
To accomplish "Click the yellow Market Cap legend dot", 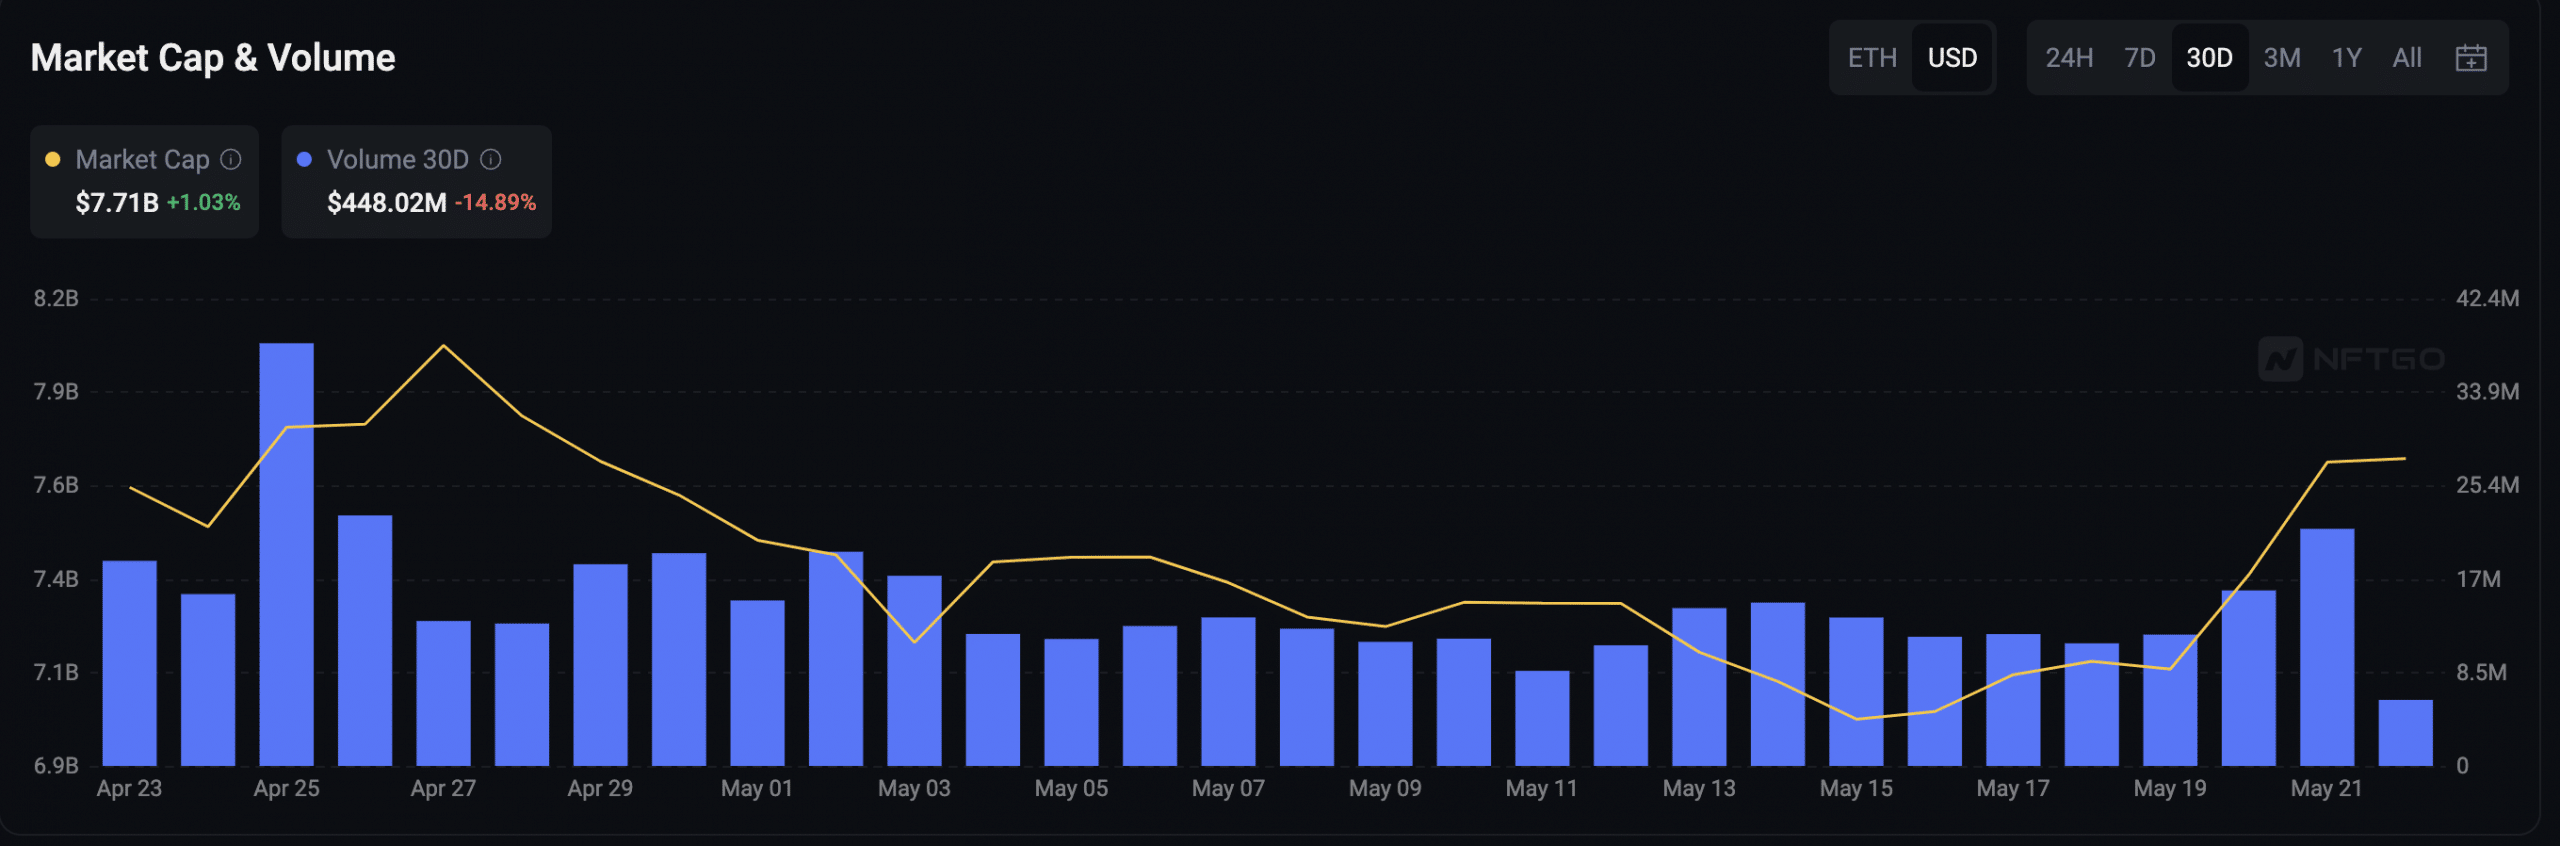I will point(53,160).
